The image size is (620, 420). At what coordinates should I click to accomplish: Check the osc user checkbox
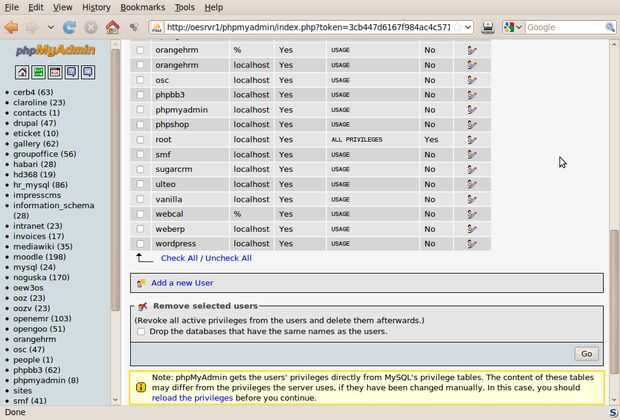point(140,80)
